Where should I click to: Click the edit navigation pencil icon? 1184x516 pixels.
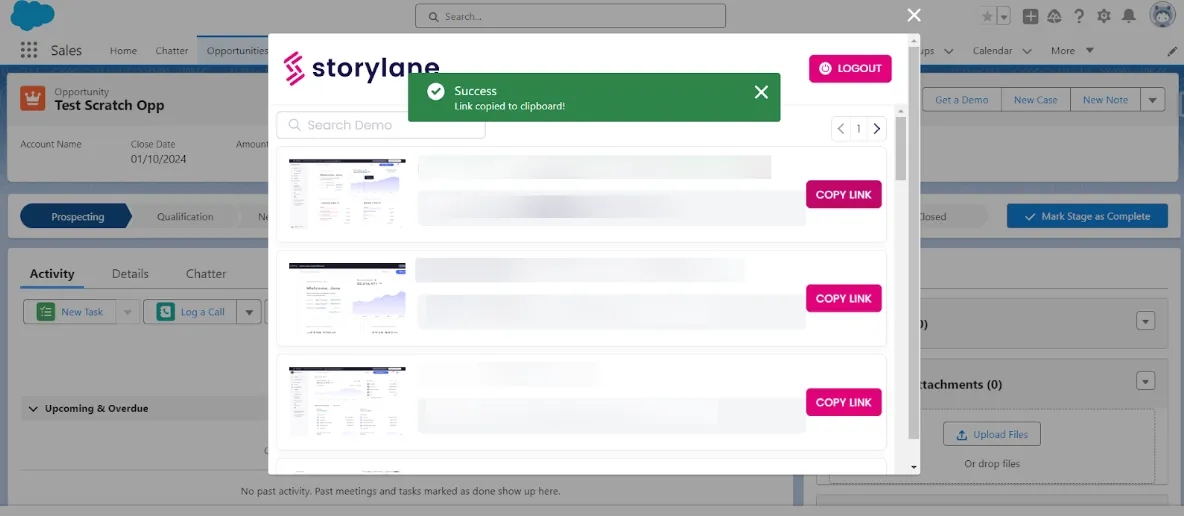tap(1172, 51)
